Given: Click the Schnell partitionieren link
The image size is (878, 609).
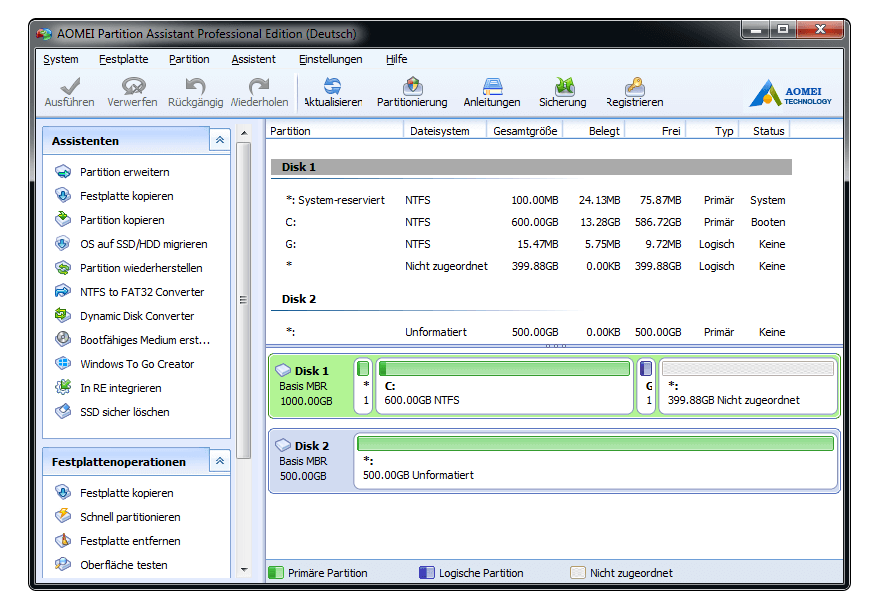Looking at the screenshot, I should 130,517.
